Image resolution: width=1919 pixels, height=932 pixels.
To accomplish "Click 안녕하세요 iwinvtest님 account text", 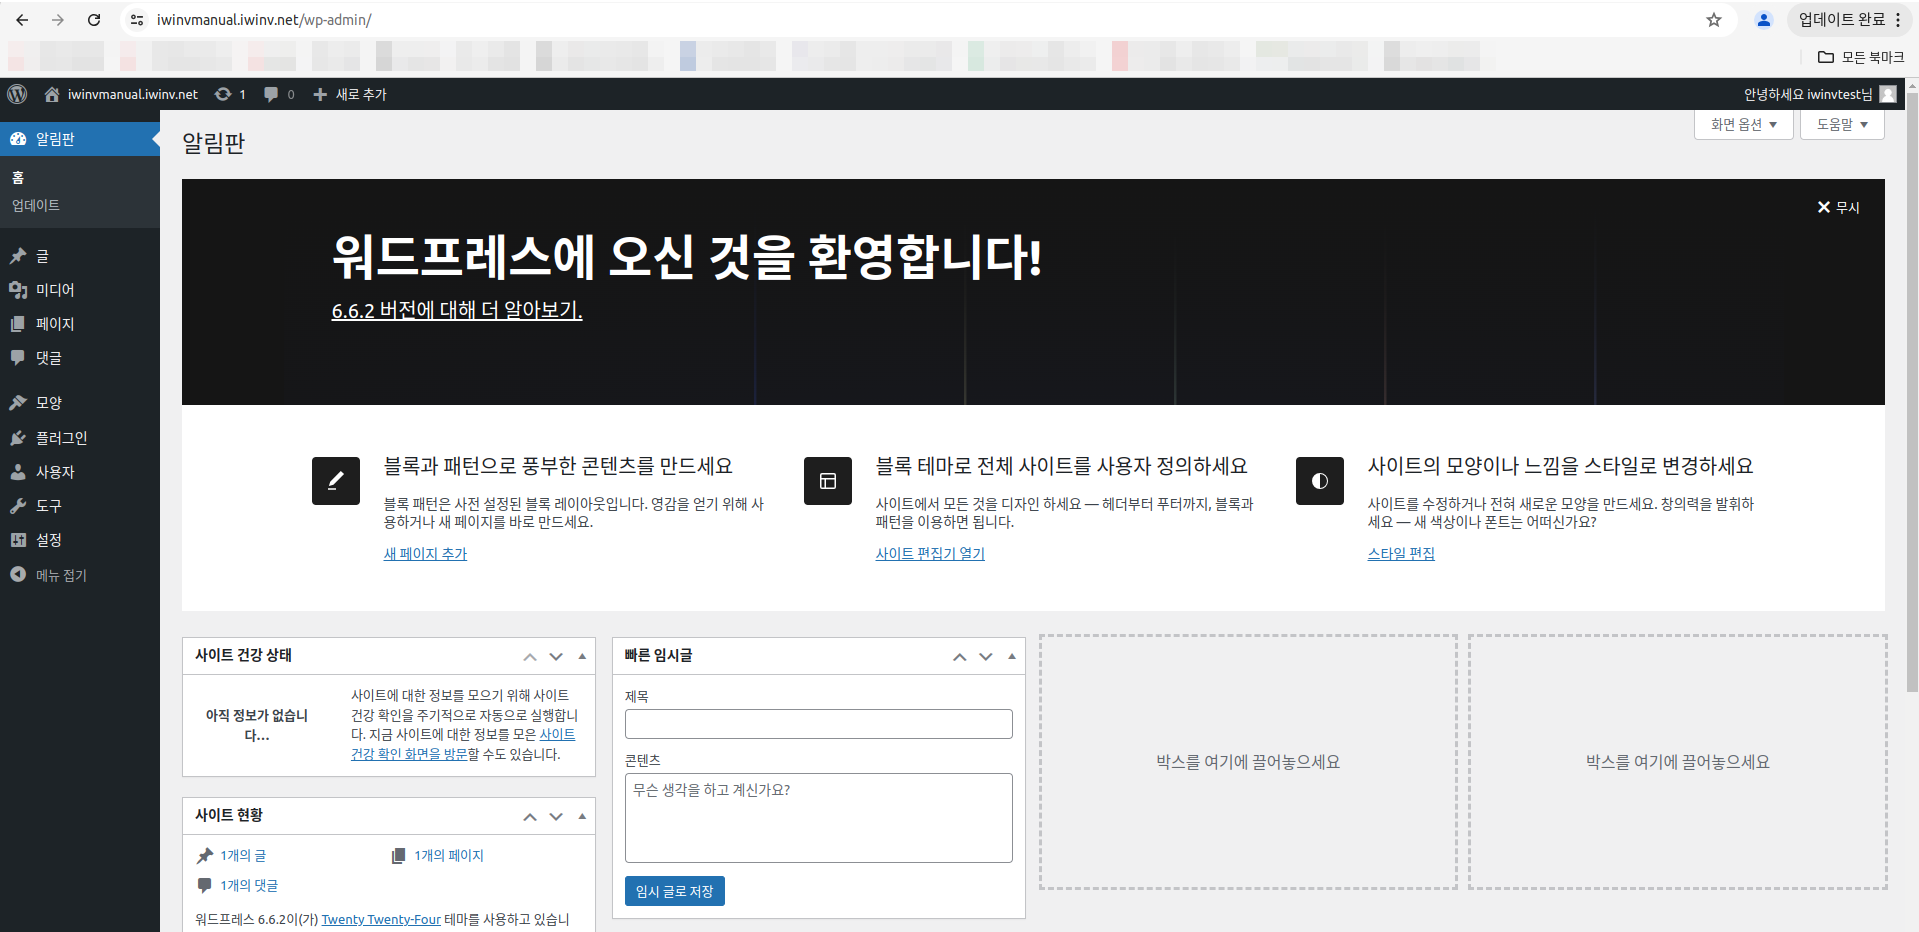I will coord(1808,94).
